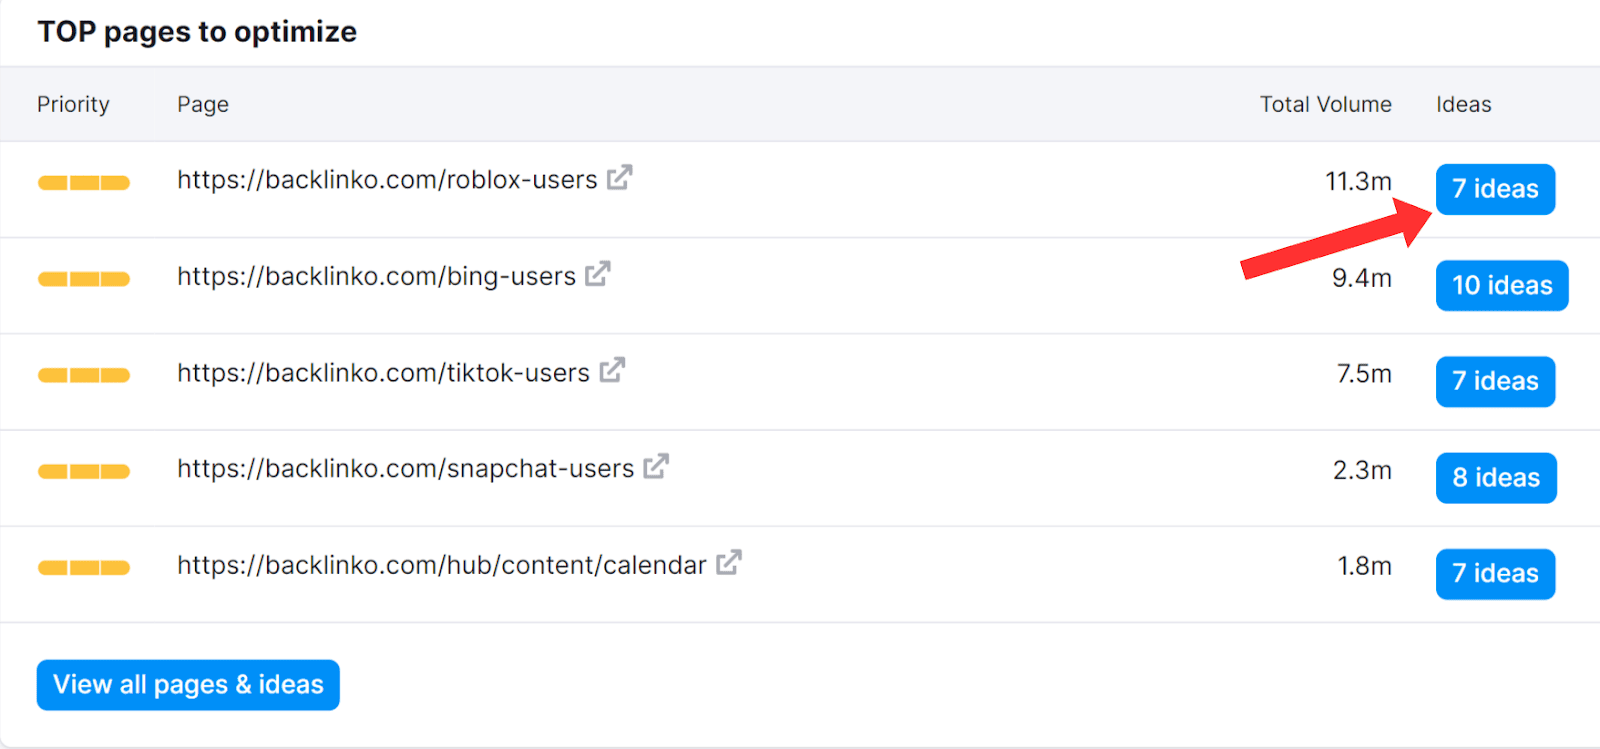
Task: Click the Ideas column header
Action: (x=1463, y=104)
